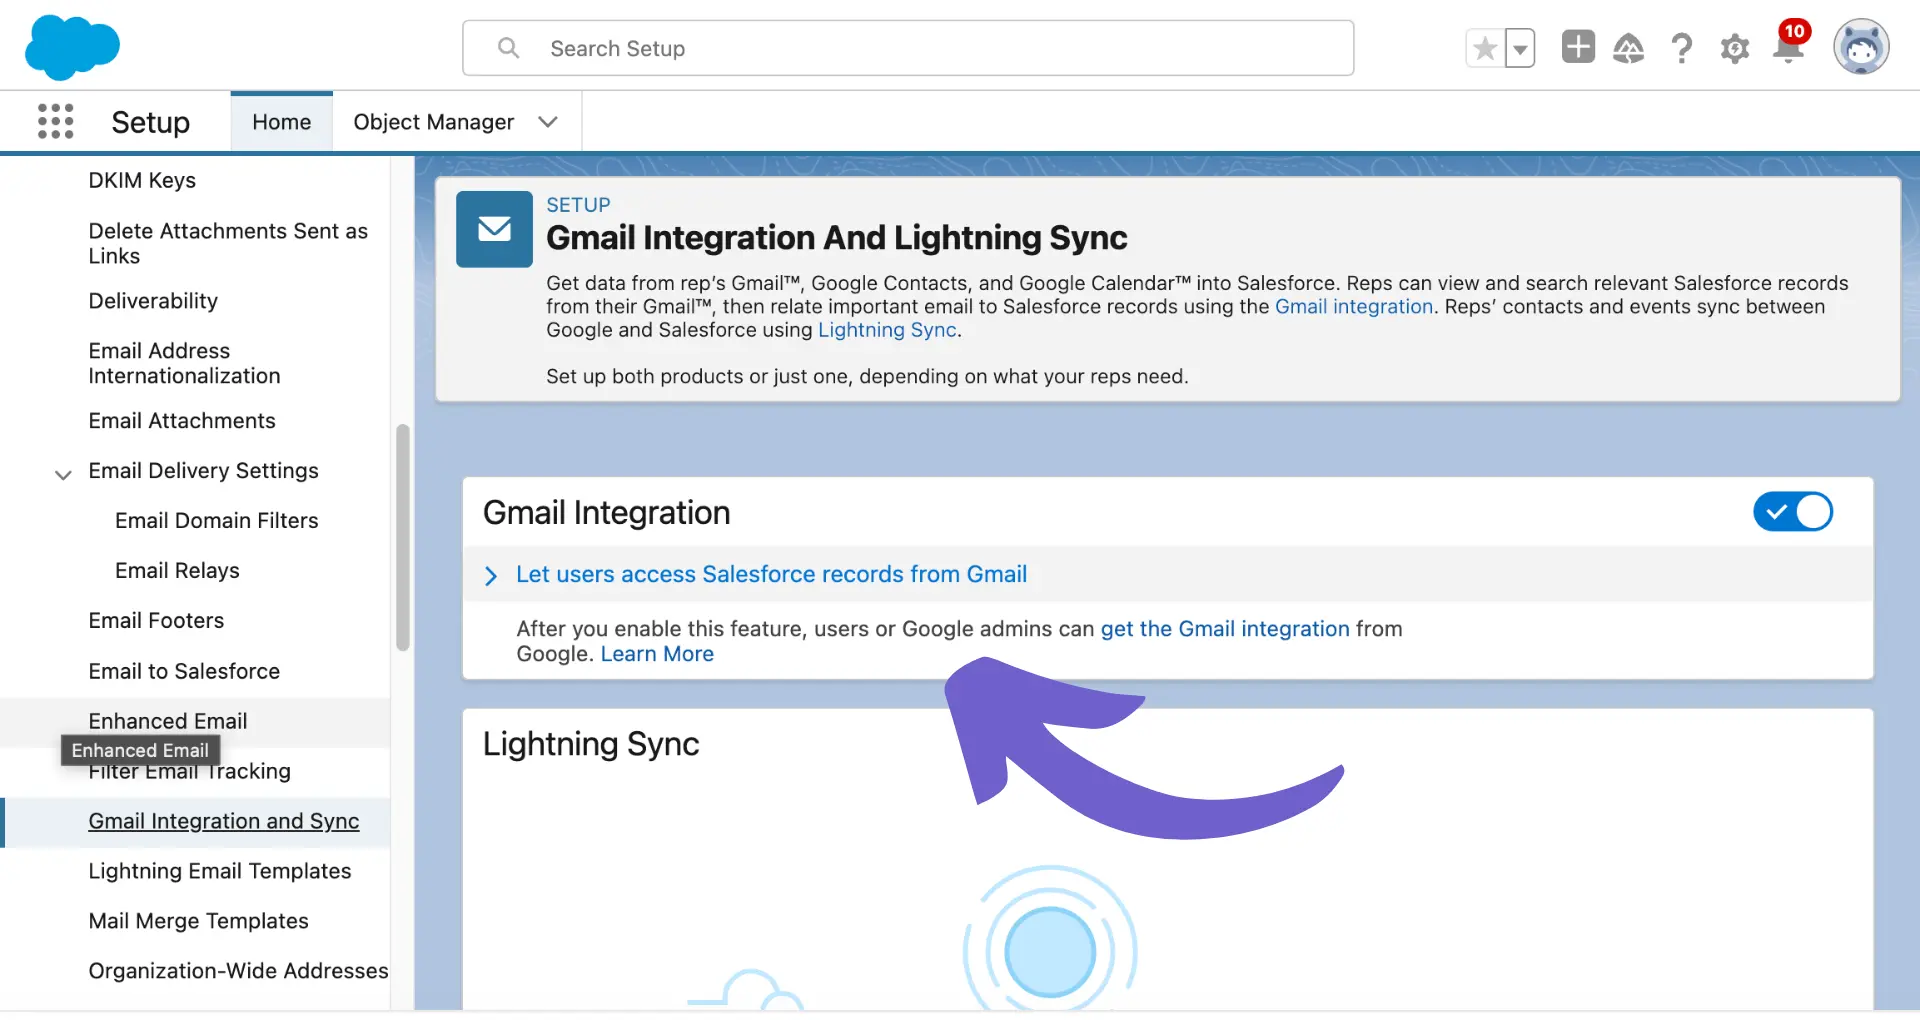Screen dimensions: 1920x1020
Task: Open Email Relays
Action: (177, 571)
